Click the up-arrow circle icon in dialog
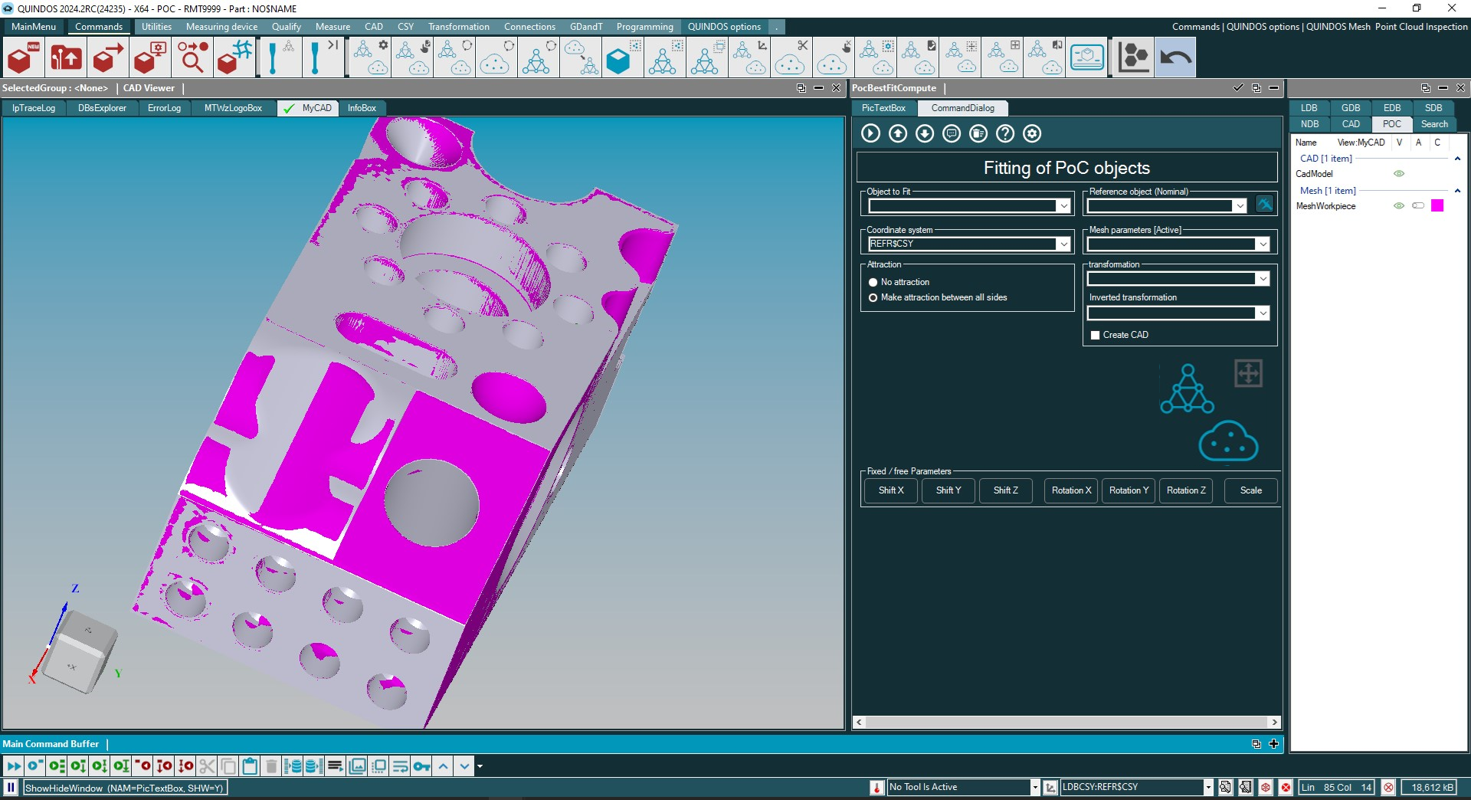1471x800 pixels. [898, 134]
